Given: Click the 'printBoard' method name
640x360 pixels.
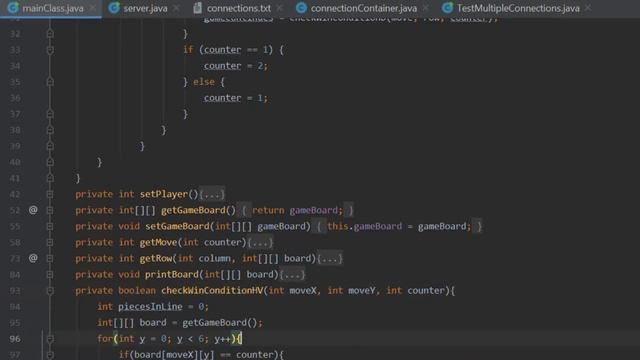Looking at the screenshot, I should pyautogui.click(x=172, y=275).
